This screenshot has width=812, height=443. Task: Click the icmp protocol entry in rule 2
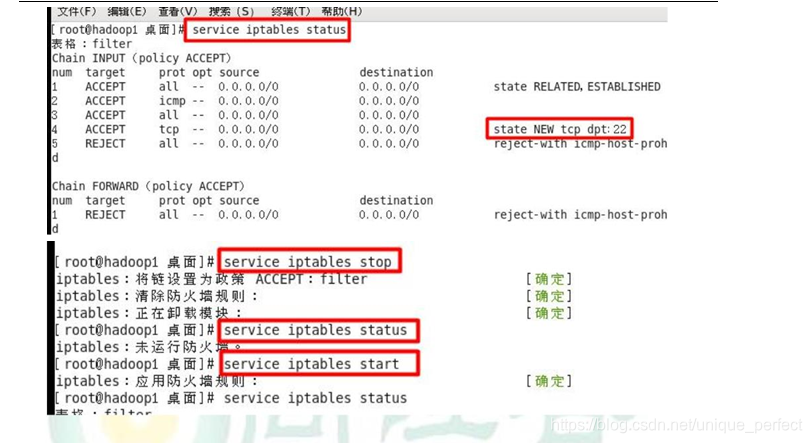pos(172,101)
